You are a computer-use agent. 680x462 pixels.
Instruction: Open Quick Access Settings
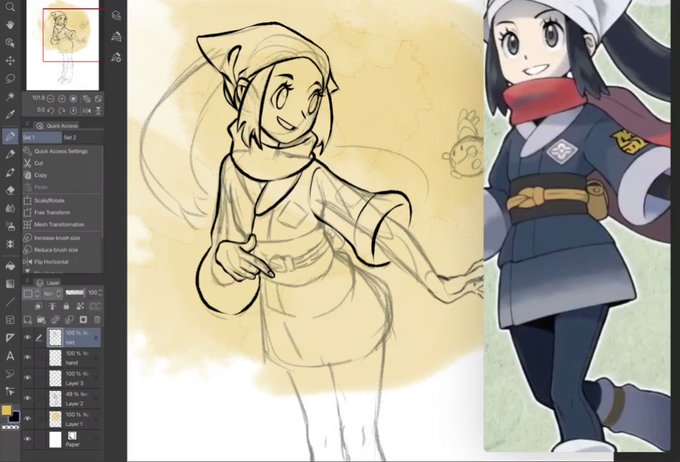pyautogui.click(x=61, y=151)
